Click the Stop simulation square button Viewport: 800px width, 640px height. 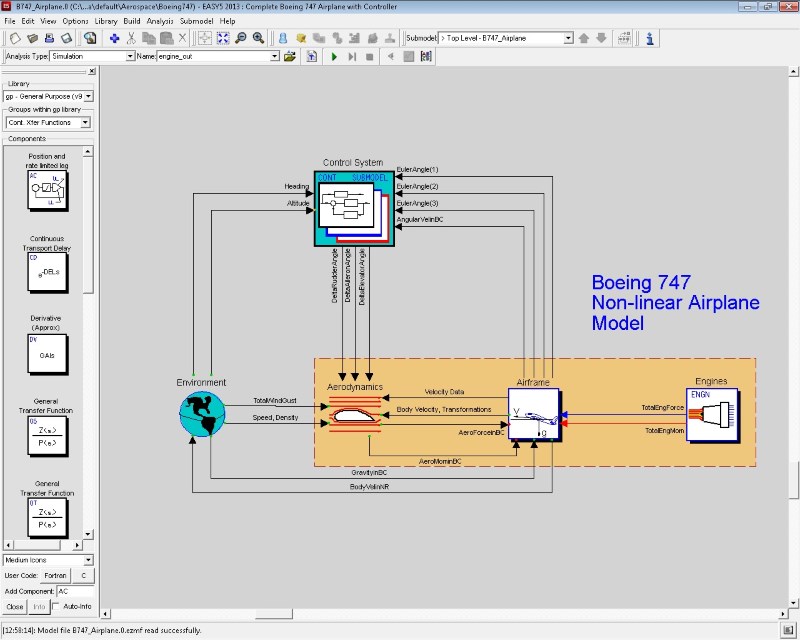(x=370, y=57)
